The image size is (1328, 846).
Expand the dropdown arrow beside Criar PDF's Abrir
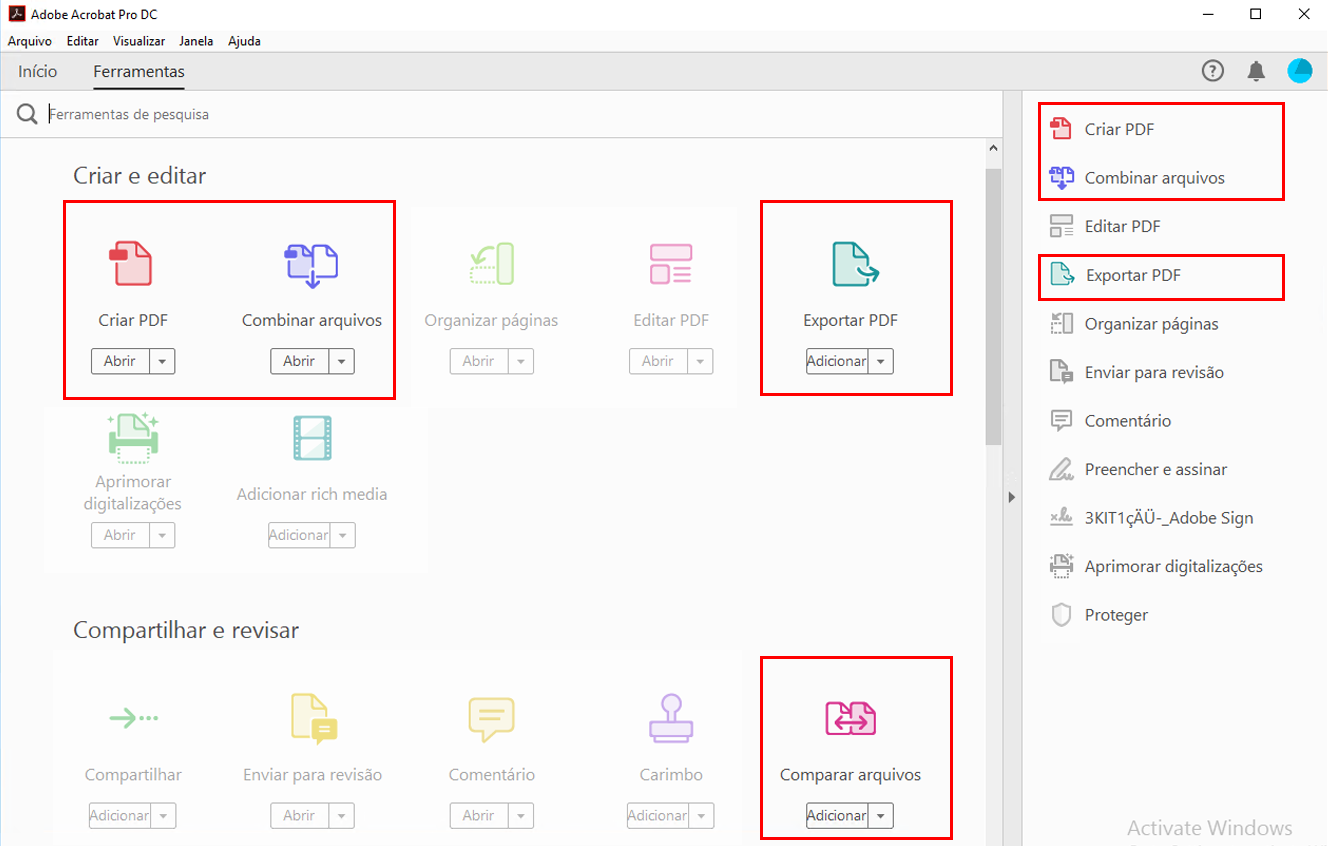click(x=163, y=361)
